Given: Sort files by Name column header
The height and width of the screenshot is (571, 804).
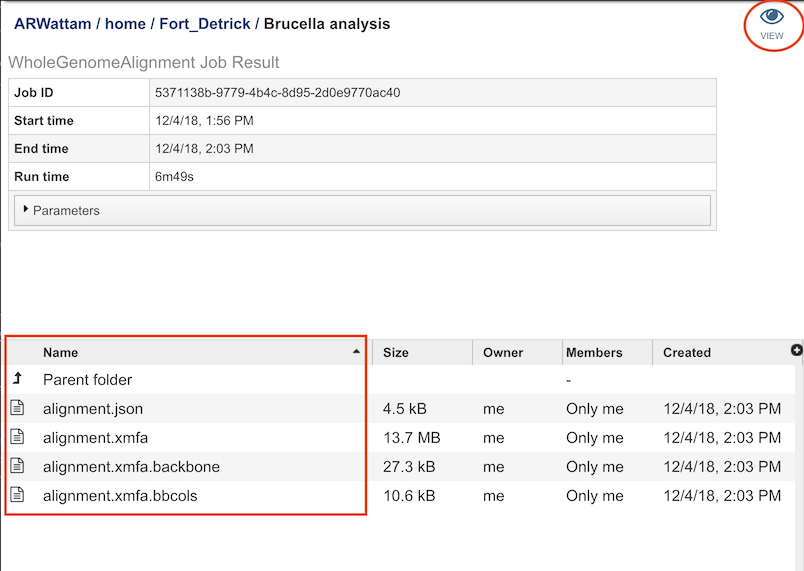Looking at the screenshot, I should point(61,353).
